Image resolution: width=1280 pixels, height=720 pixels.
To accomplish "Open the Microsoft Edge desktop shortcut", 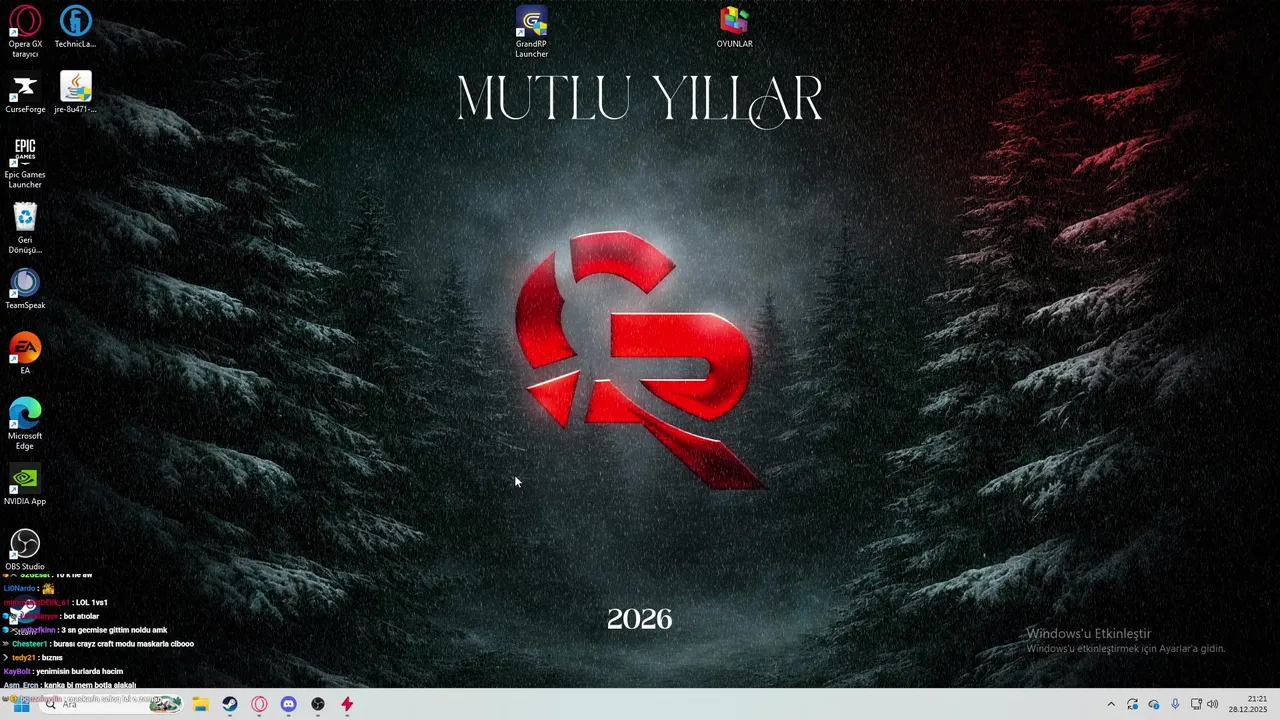I will point(25,424).
